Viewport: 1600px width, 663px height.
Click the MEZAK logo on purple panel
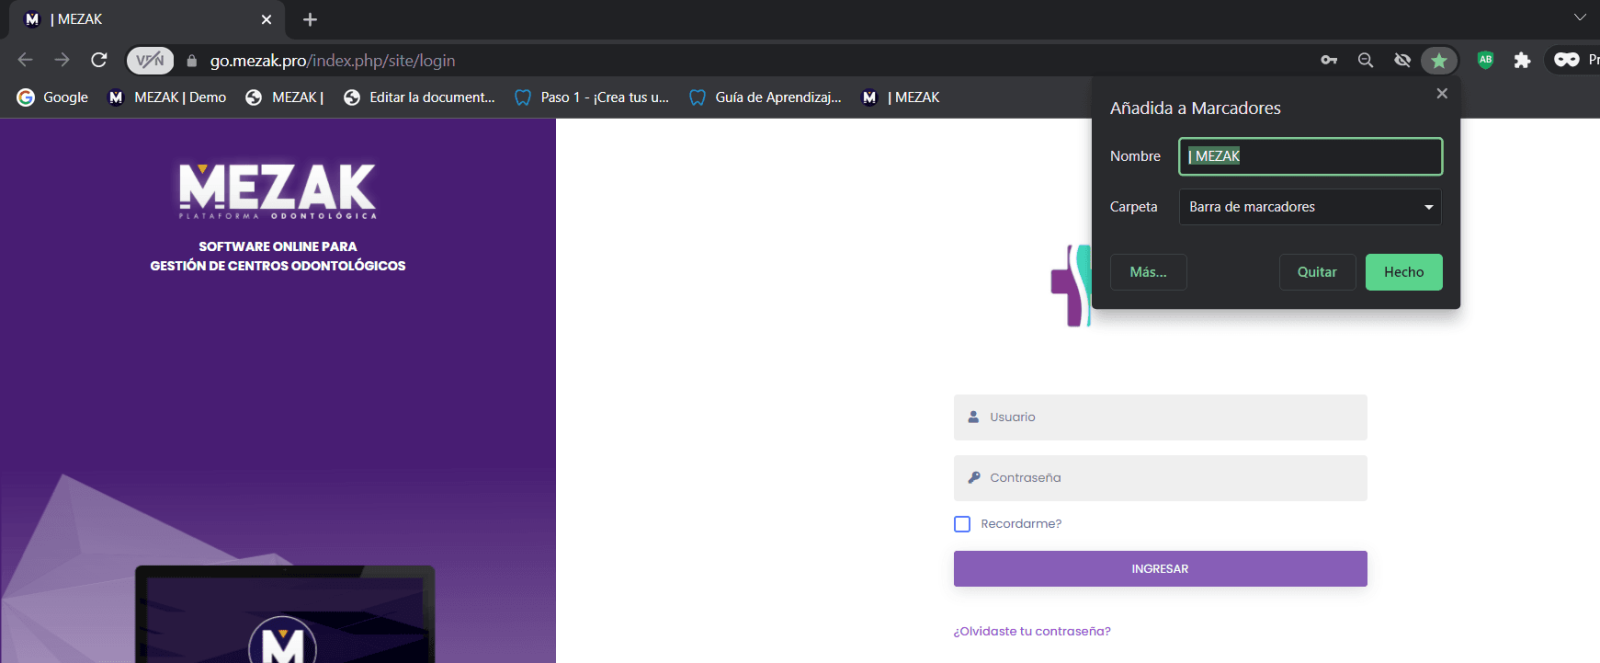(278, 191)
